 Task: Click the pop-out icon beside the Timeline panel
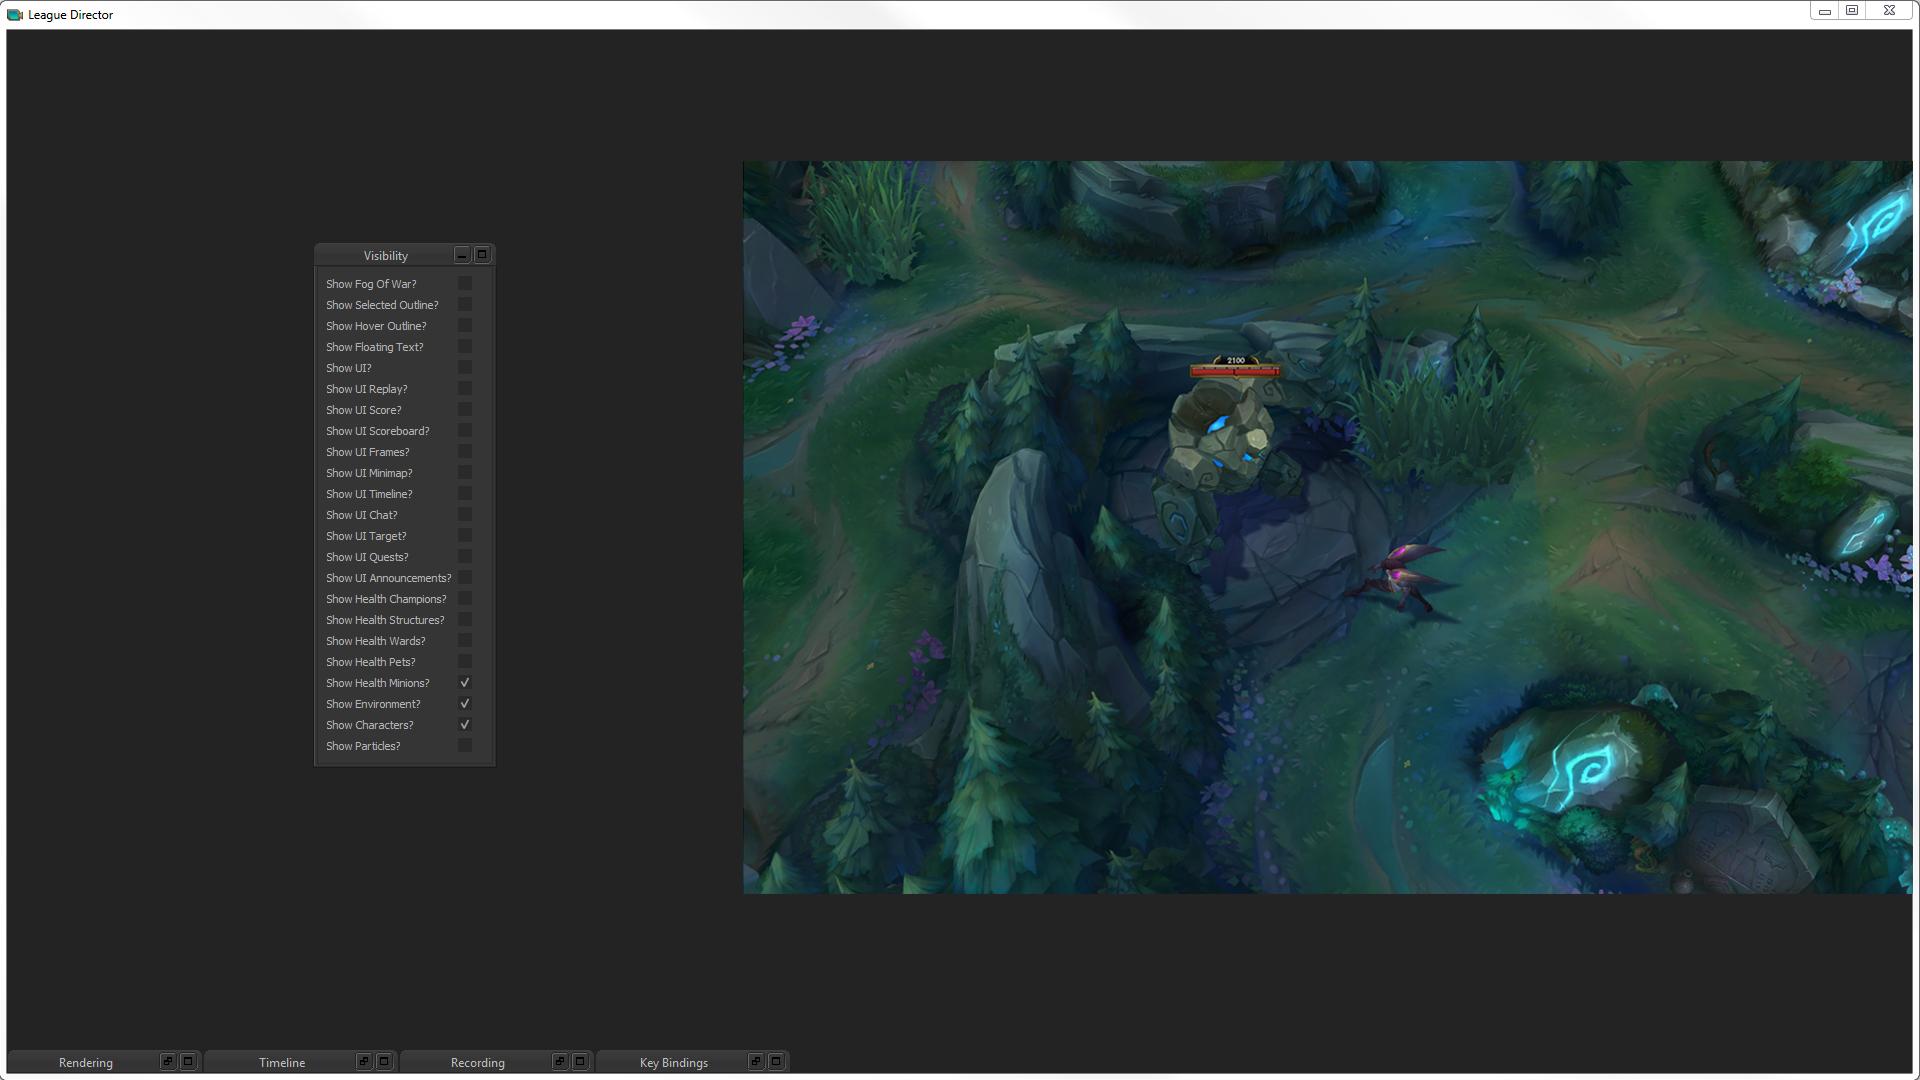pyautogui.click(x=365, y=1062)
